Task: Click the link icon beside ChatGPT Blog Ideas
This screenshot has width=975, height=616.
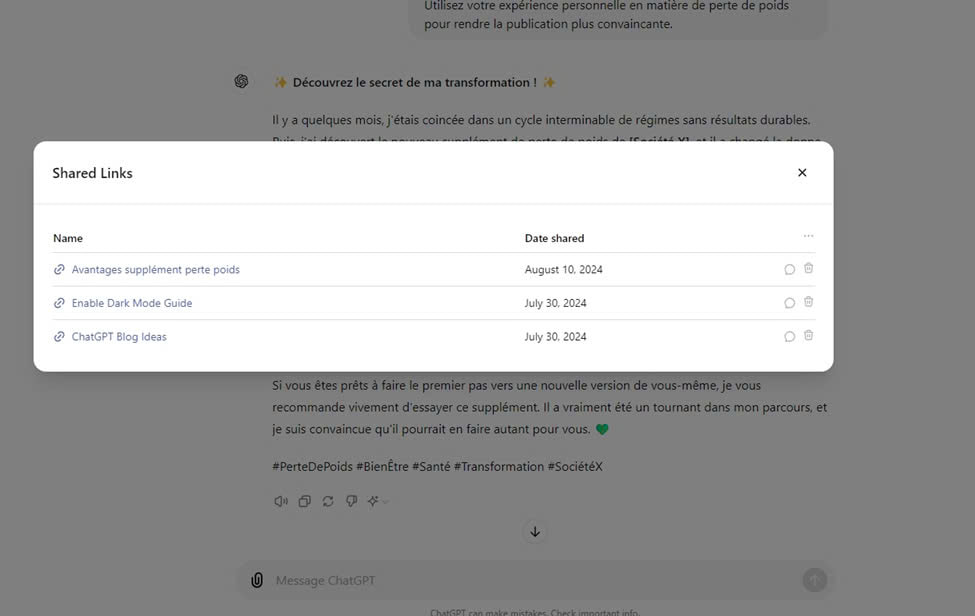Action: tap(59, 336)
